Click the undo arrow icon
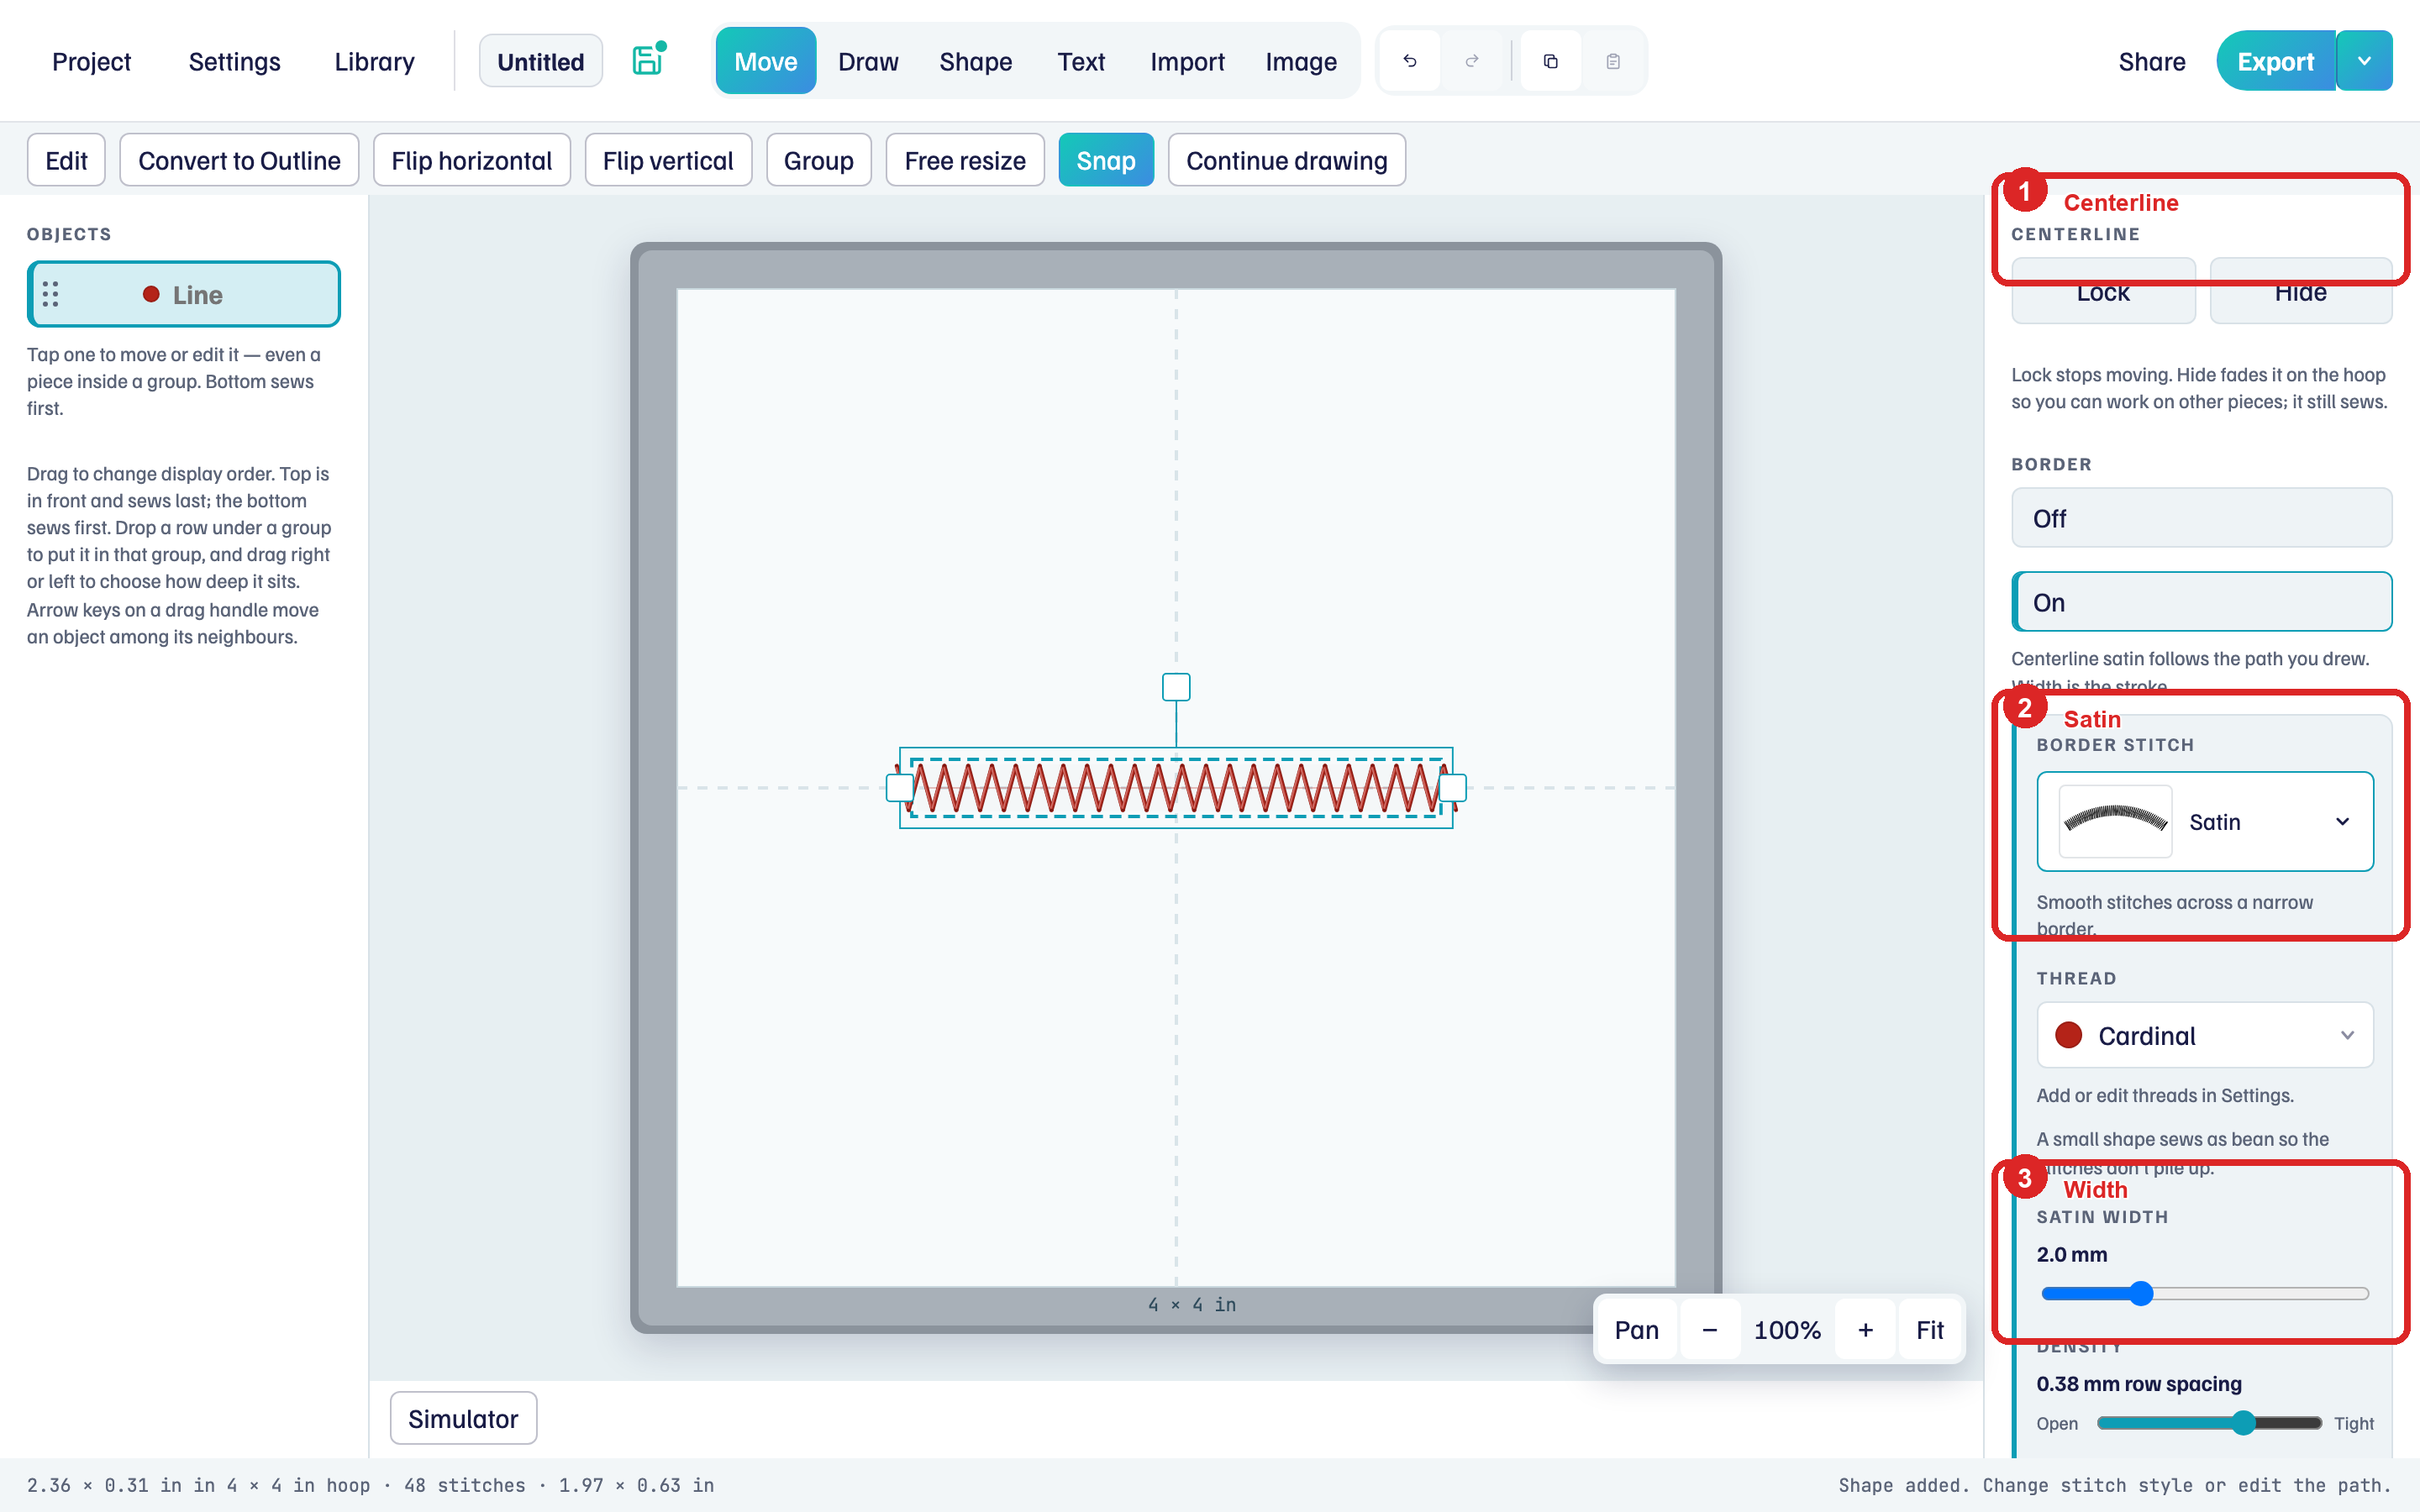The image size is (2420, 1512). (1410, 61)
